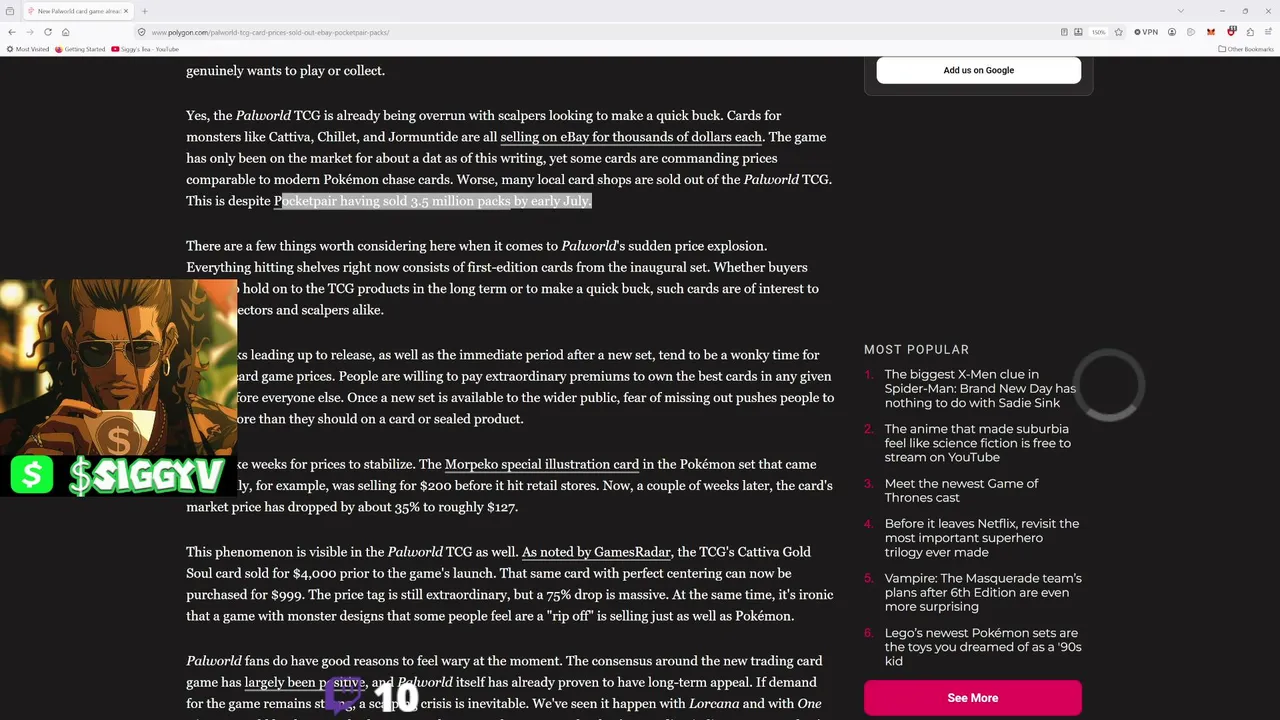Screen dimensions: 1280x720
Task: Open the Most Visited bookmarks folder
Action: click(x=28, y=49)
